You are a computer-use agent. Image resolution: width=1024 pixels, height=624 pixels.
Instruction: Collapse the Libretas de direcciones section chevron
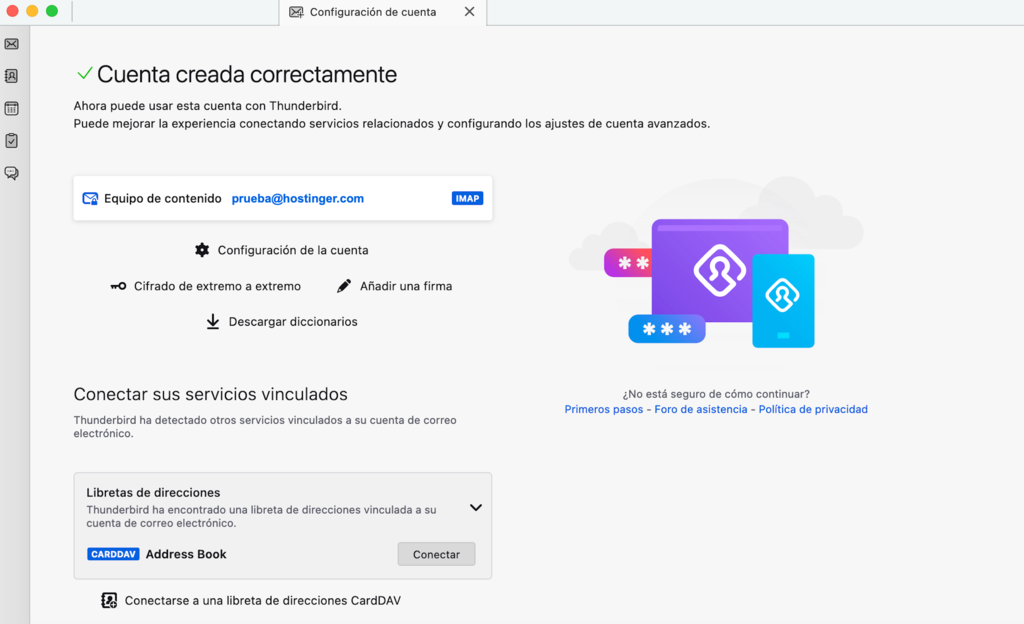(476, 507)
